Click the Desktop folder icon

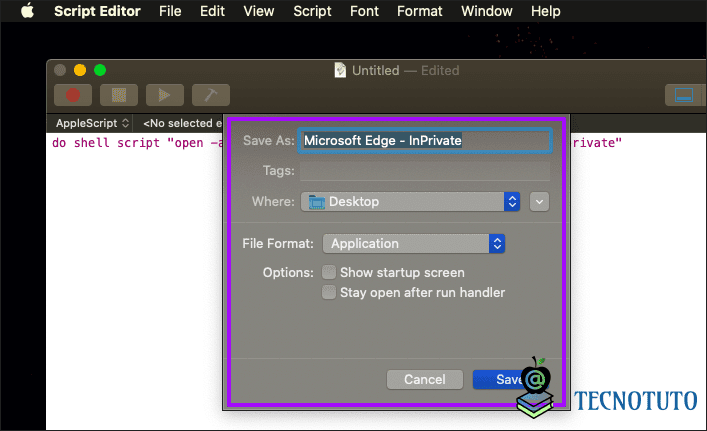click(x=317, y=202)
